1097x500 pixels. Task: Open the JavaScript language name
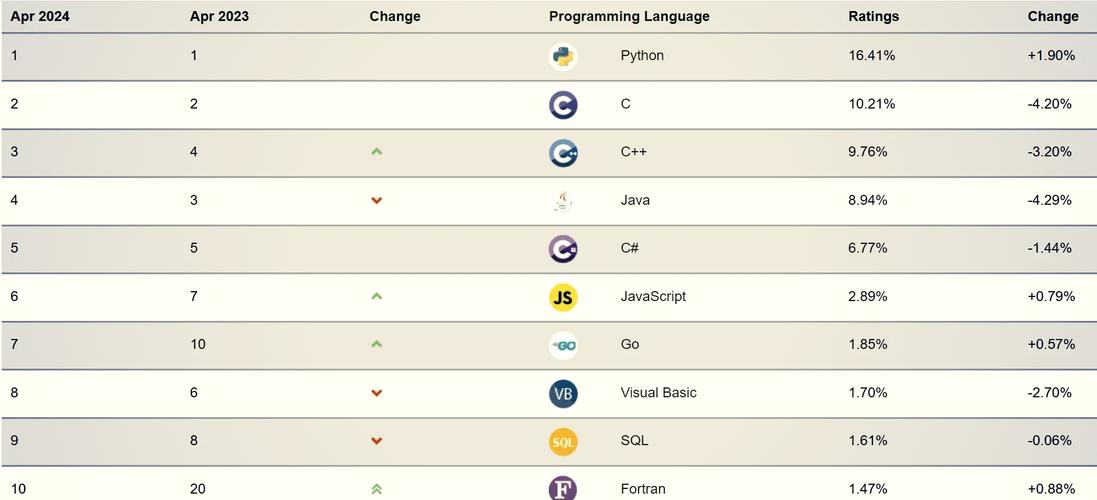[x=653, y=297]
